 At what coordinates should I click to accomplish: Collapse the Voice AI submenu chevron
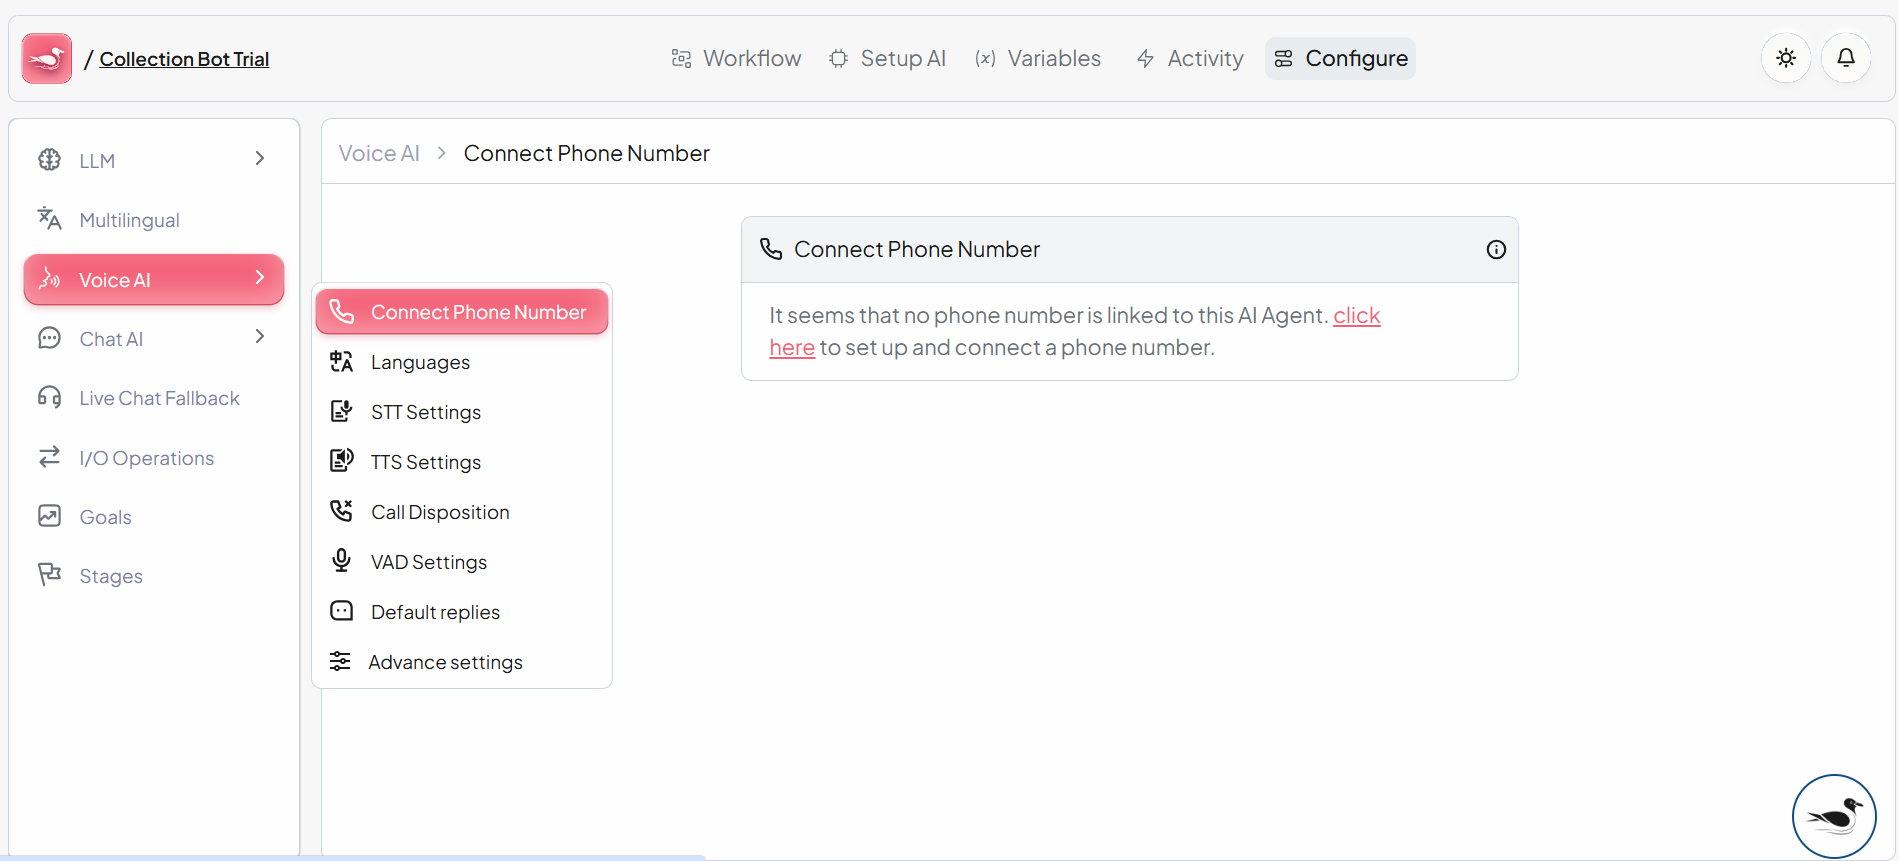coord(260,278)
